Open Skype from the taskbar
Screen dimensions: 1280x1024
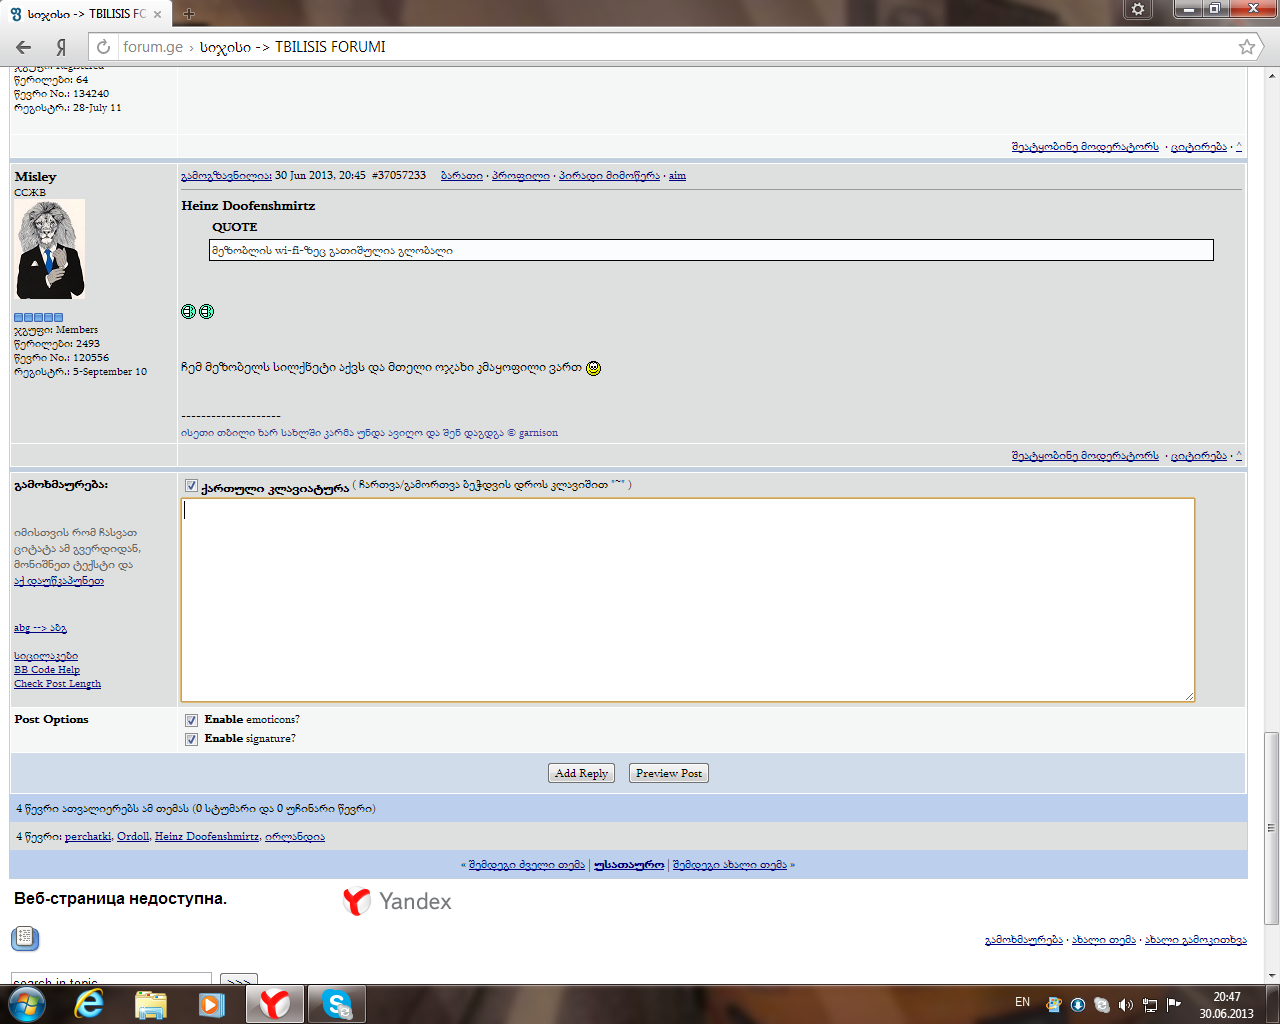(x=337, y=1004)
